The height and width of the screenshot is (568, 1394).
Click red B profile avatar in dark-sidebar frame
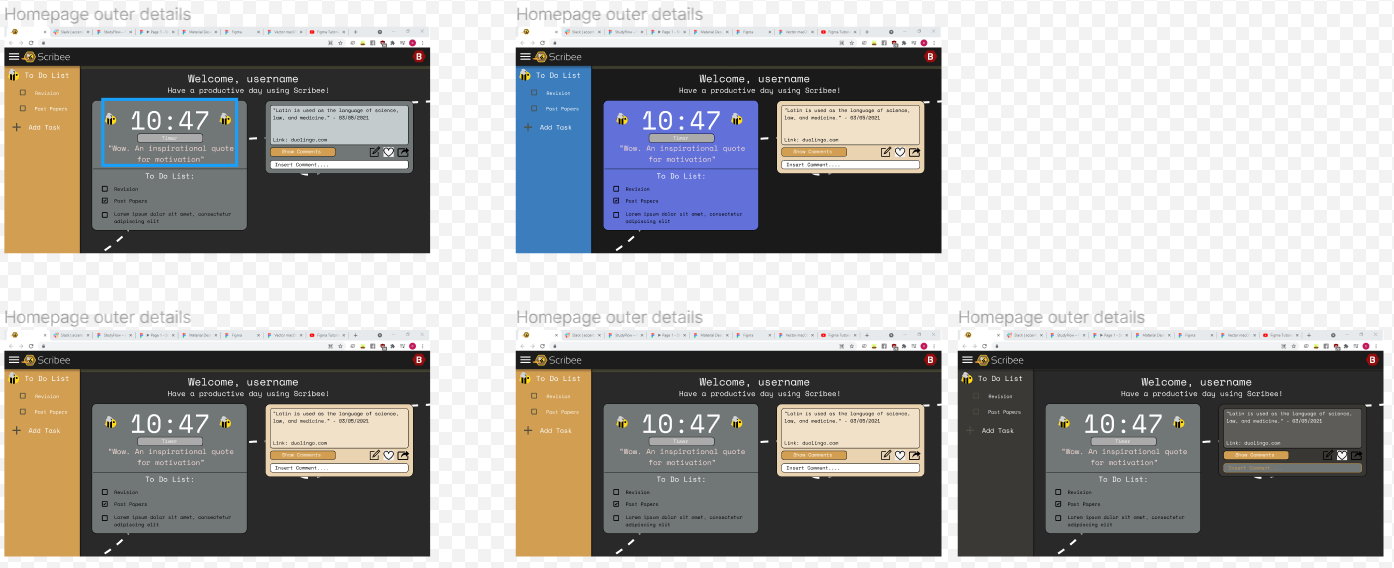pos(1373,360)
